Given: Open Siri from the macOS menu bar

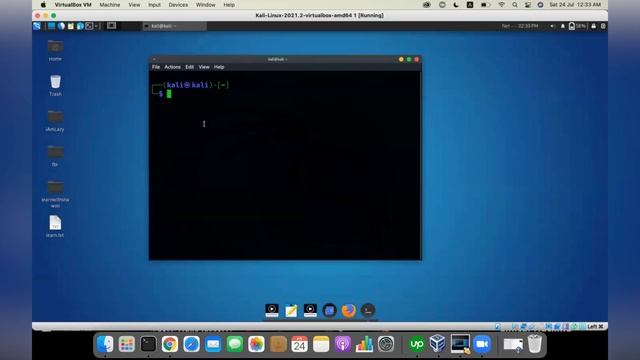Looking at the screenshot, I should click(540, 5).
